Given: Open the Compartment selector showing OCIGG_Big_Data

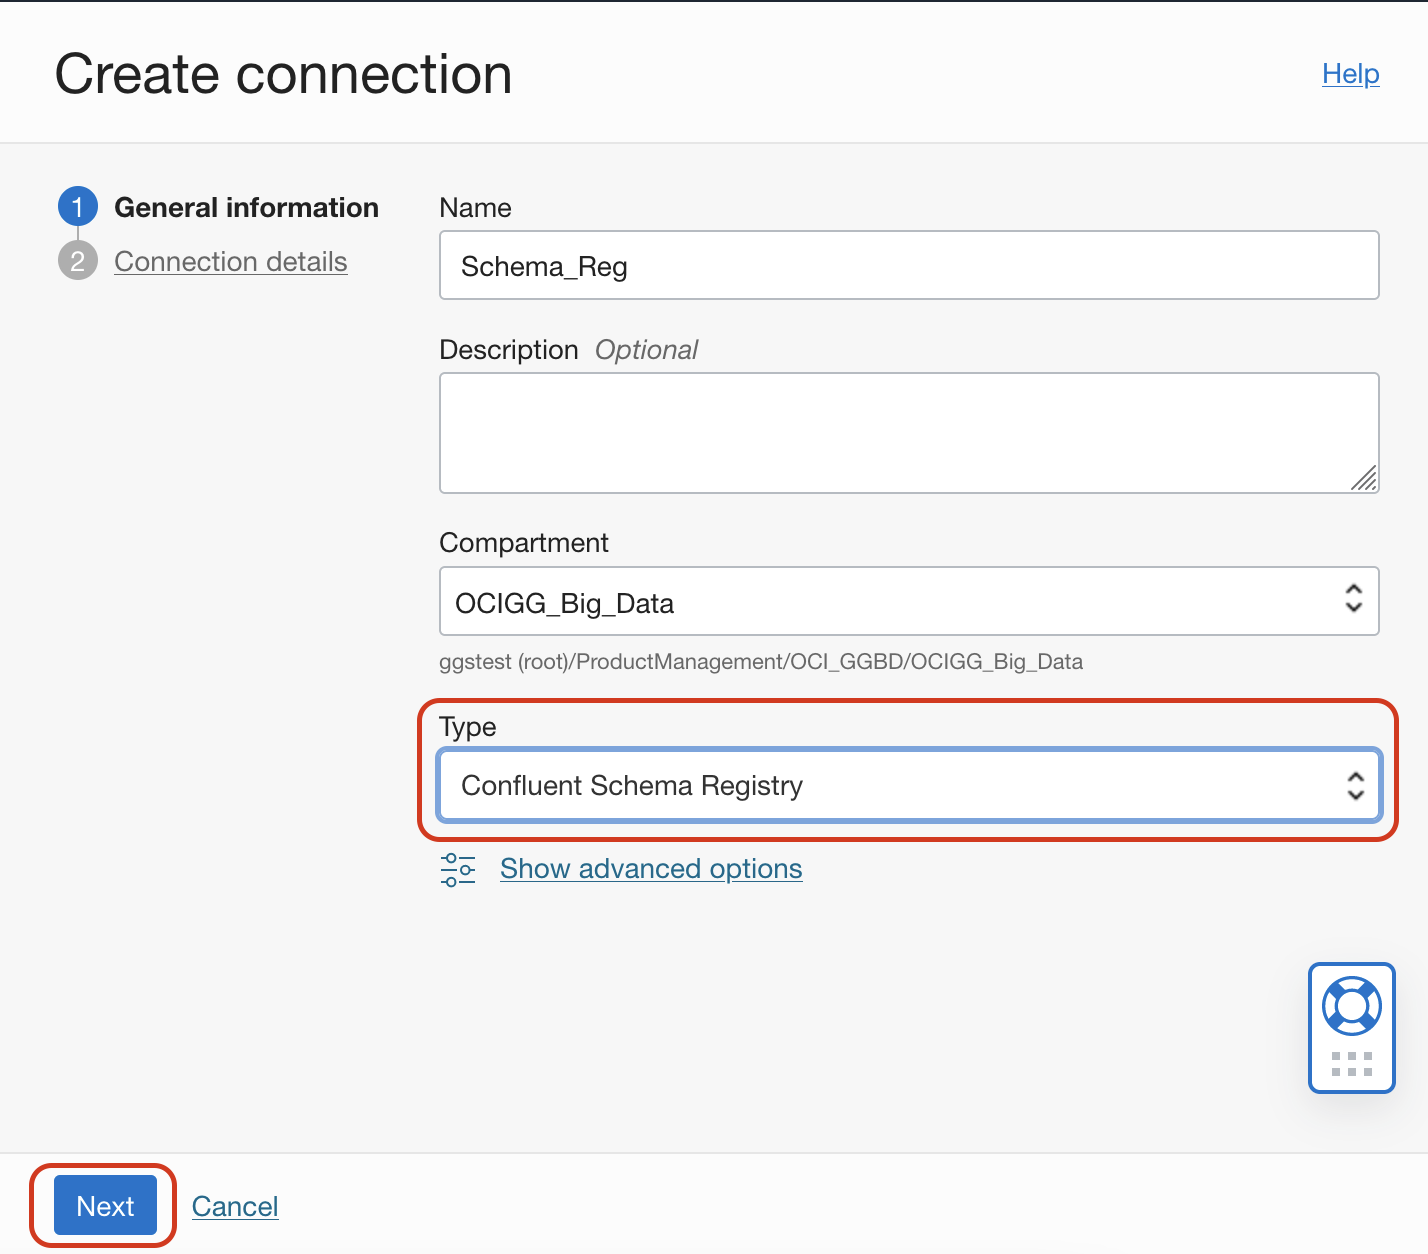Looking at the screenshot, I should click(x=908, y=601).
